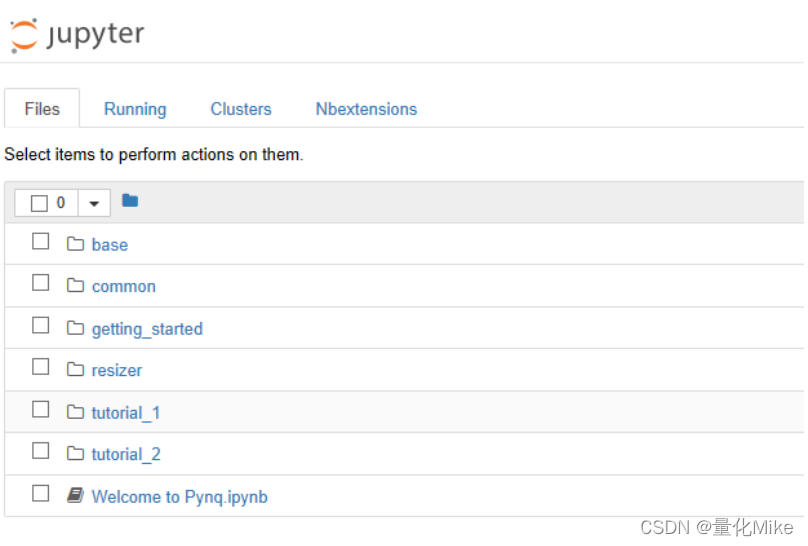Screen dimensions: 808x546
Task: Open the selection dropdown arrow in header
Action: click(x=94, y=203)
